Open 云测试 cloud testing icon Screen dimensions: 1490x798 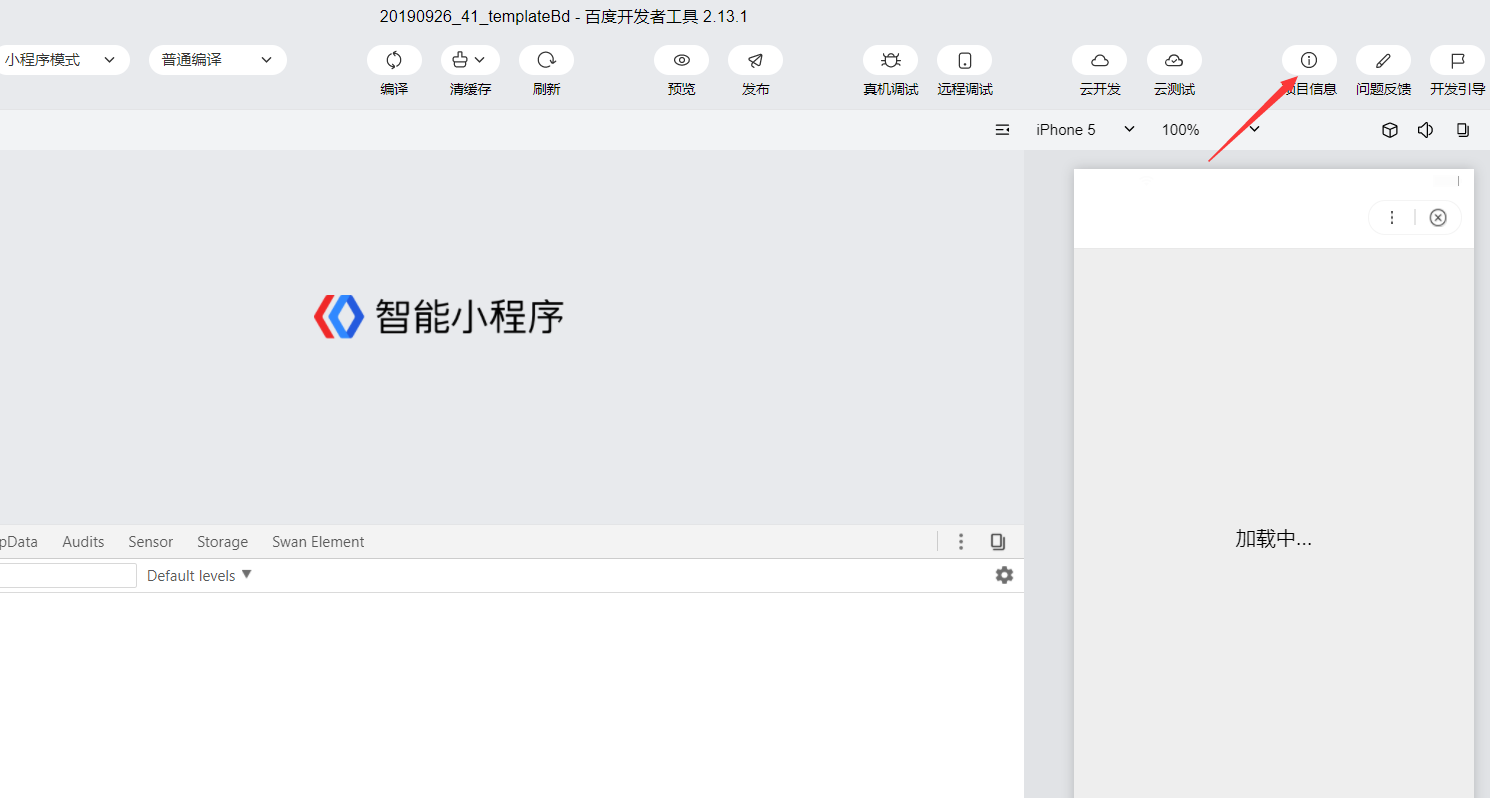click(x=1174, y=60)
